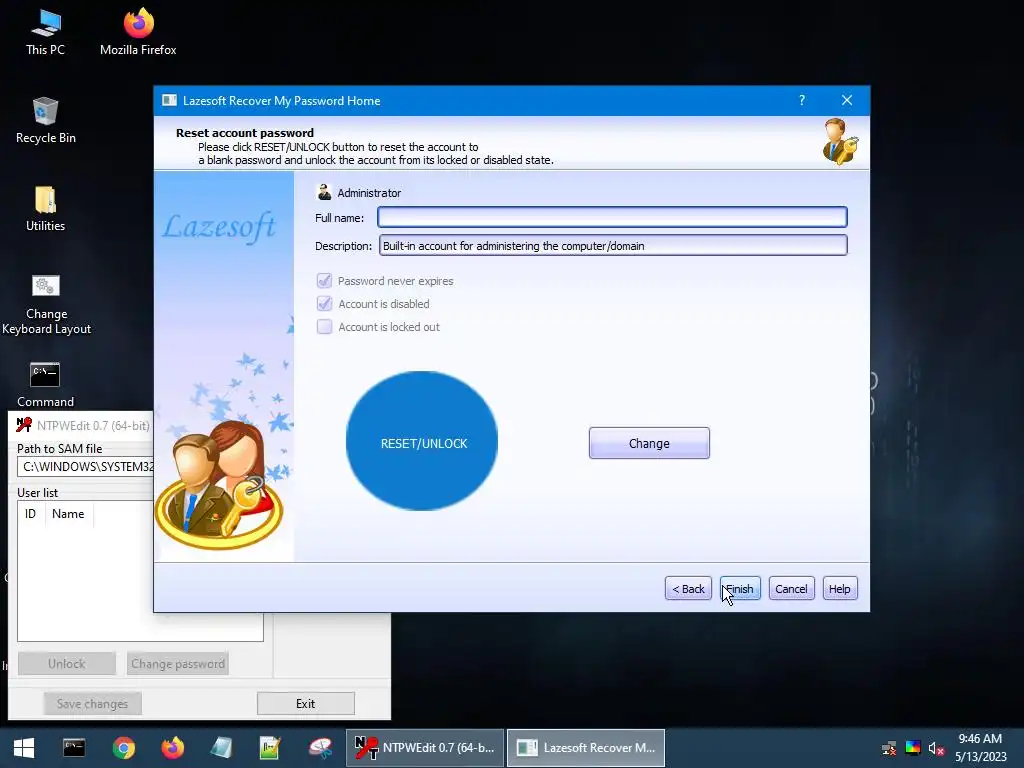Click the Name column header in NTPWEdit
Screen dimensions: 1024x768
point(69,514)
